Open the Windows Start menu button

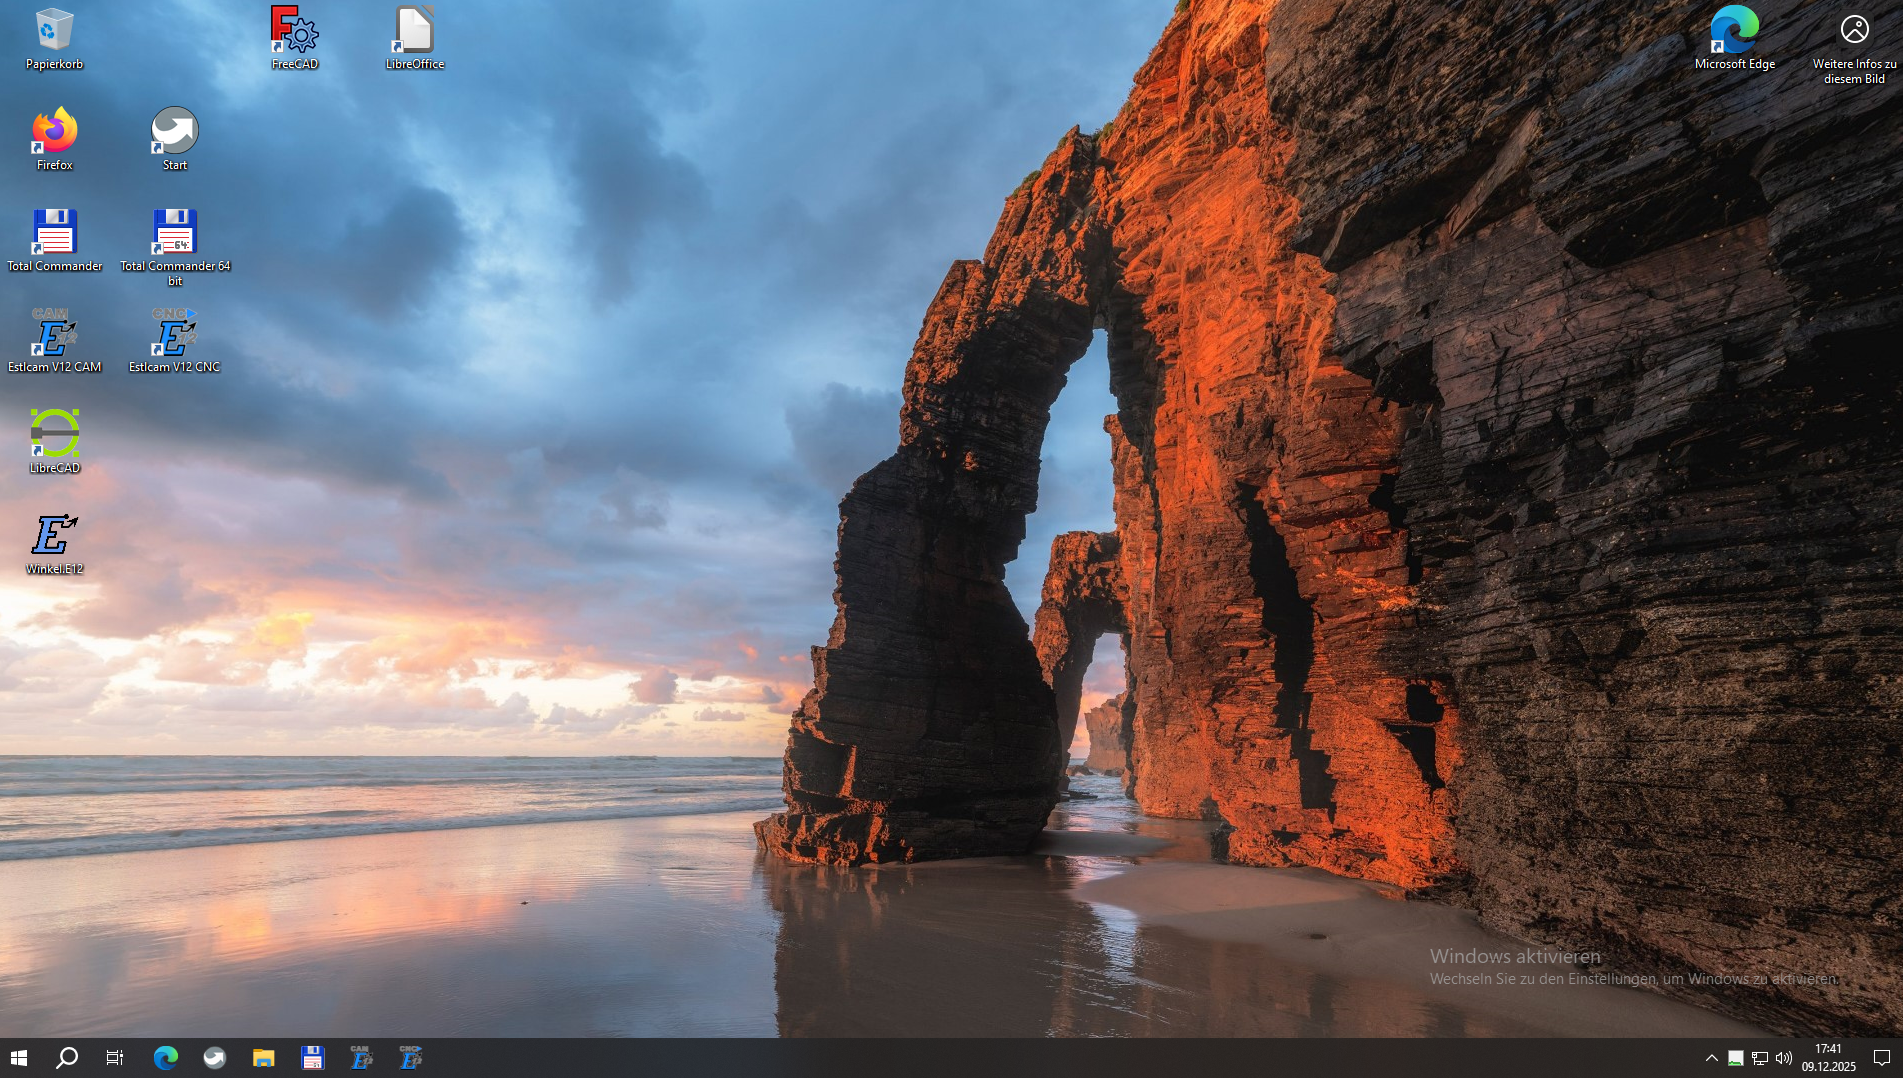click(x=19, y=1058)
